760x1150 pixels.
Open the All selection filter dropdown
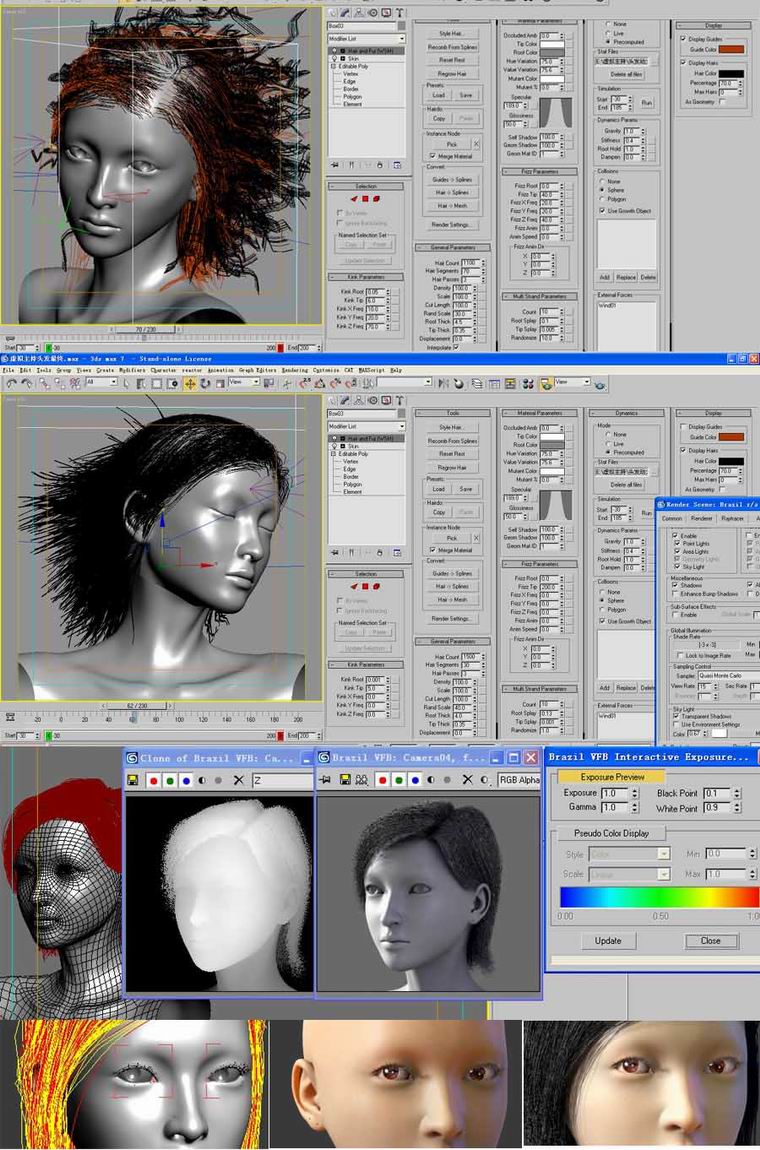101,382
